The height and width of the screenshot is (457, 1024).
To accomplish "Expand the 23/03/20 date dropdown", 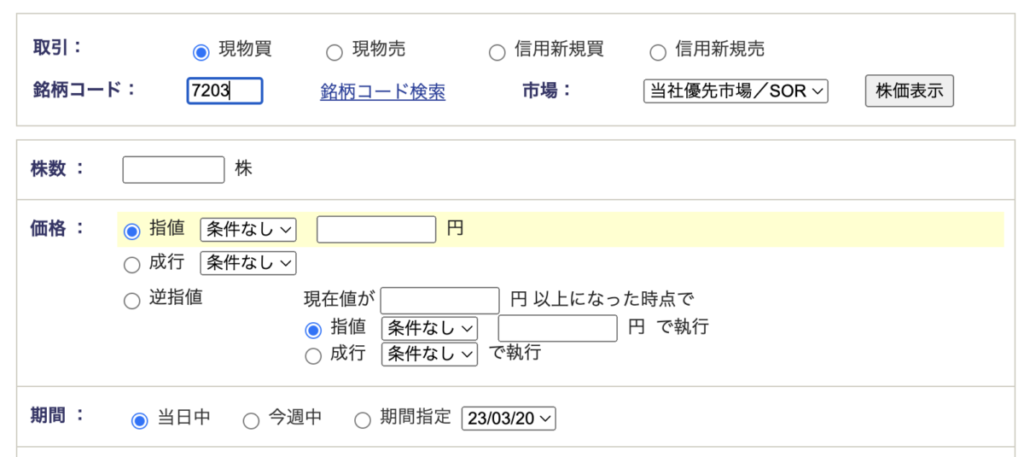I will [509, 418].
